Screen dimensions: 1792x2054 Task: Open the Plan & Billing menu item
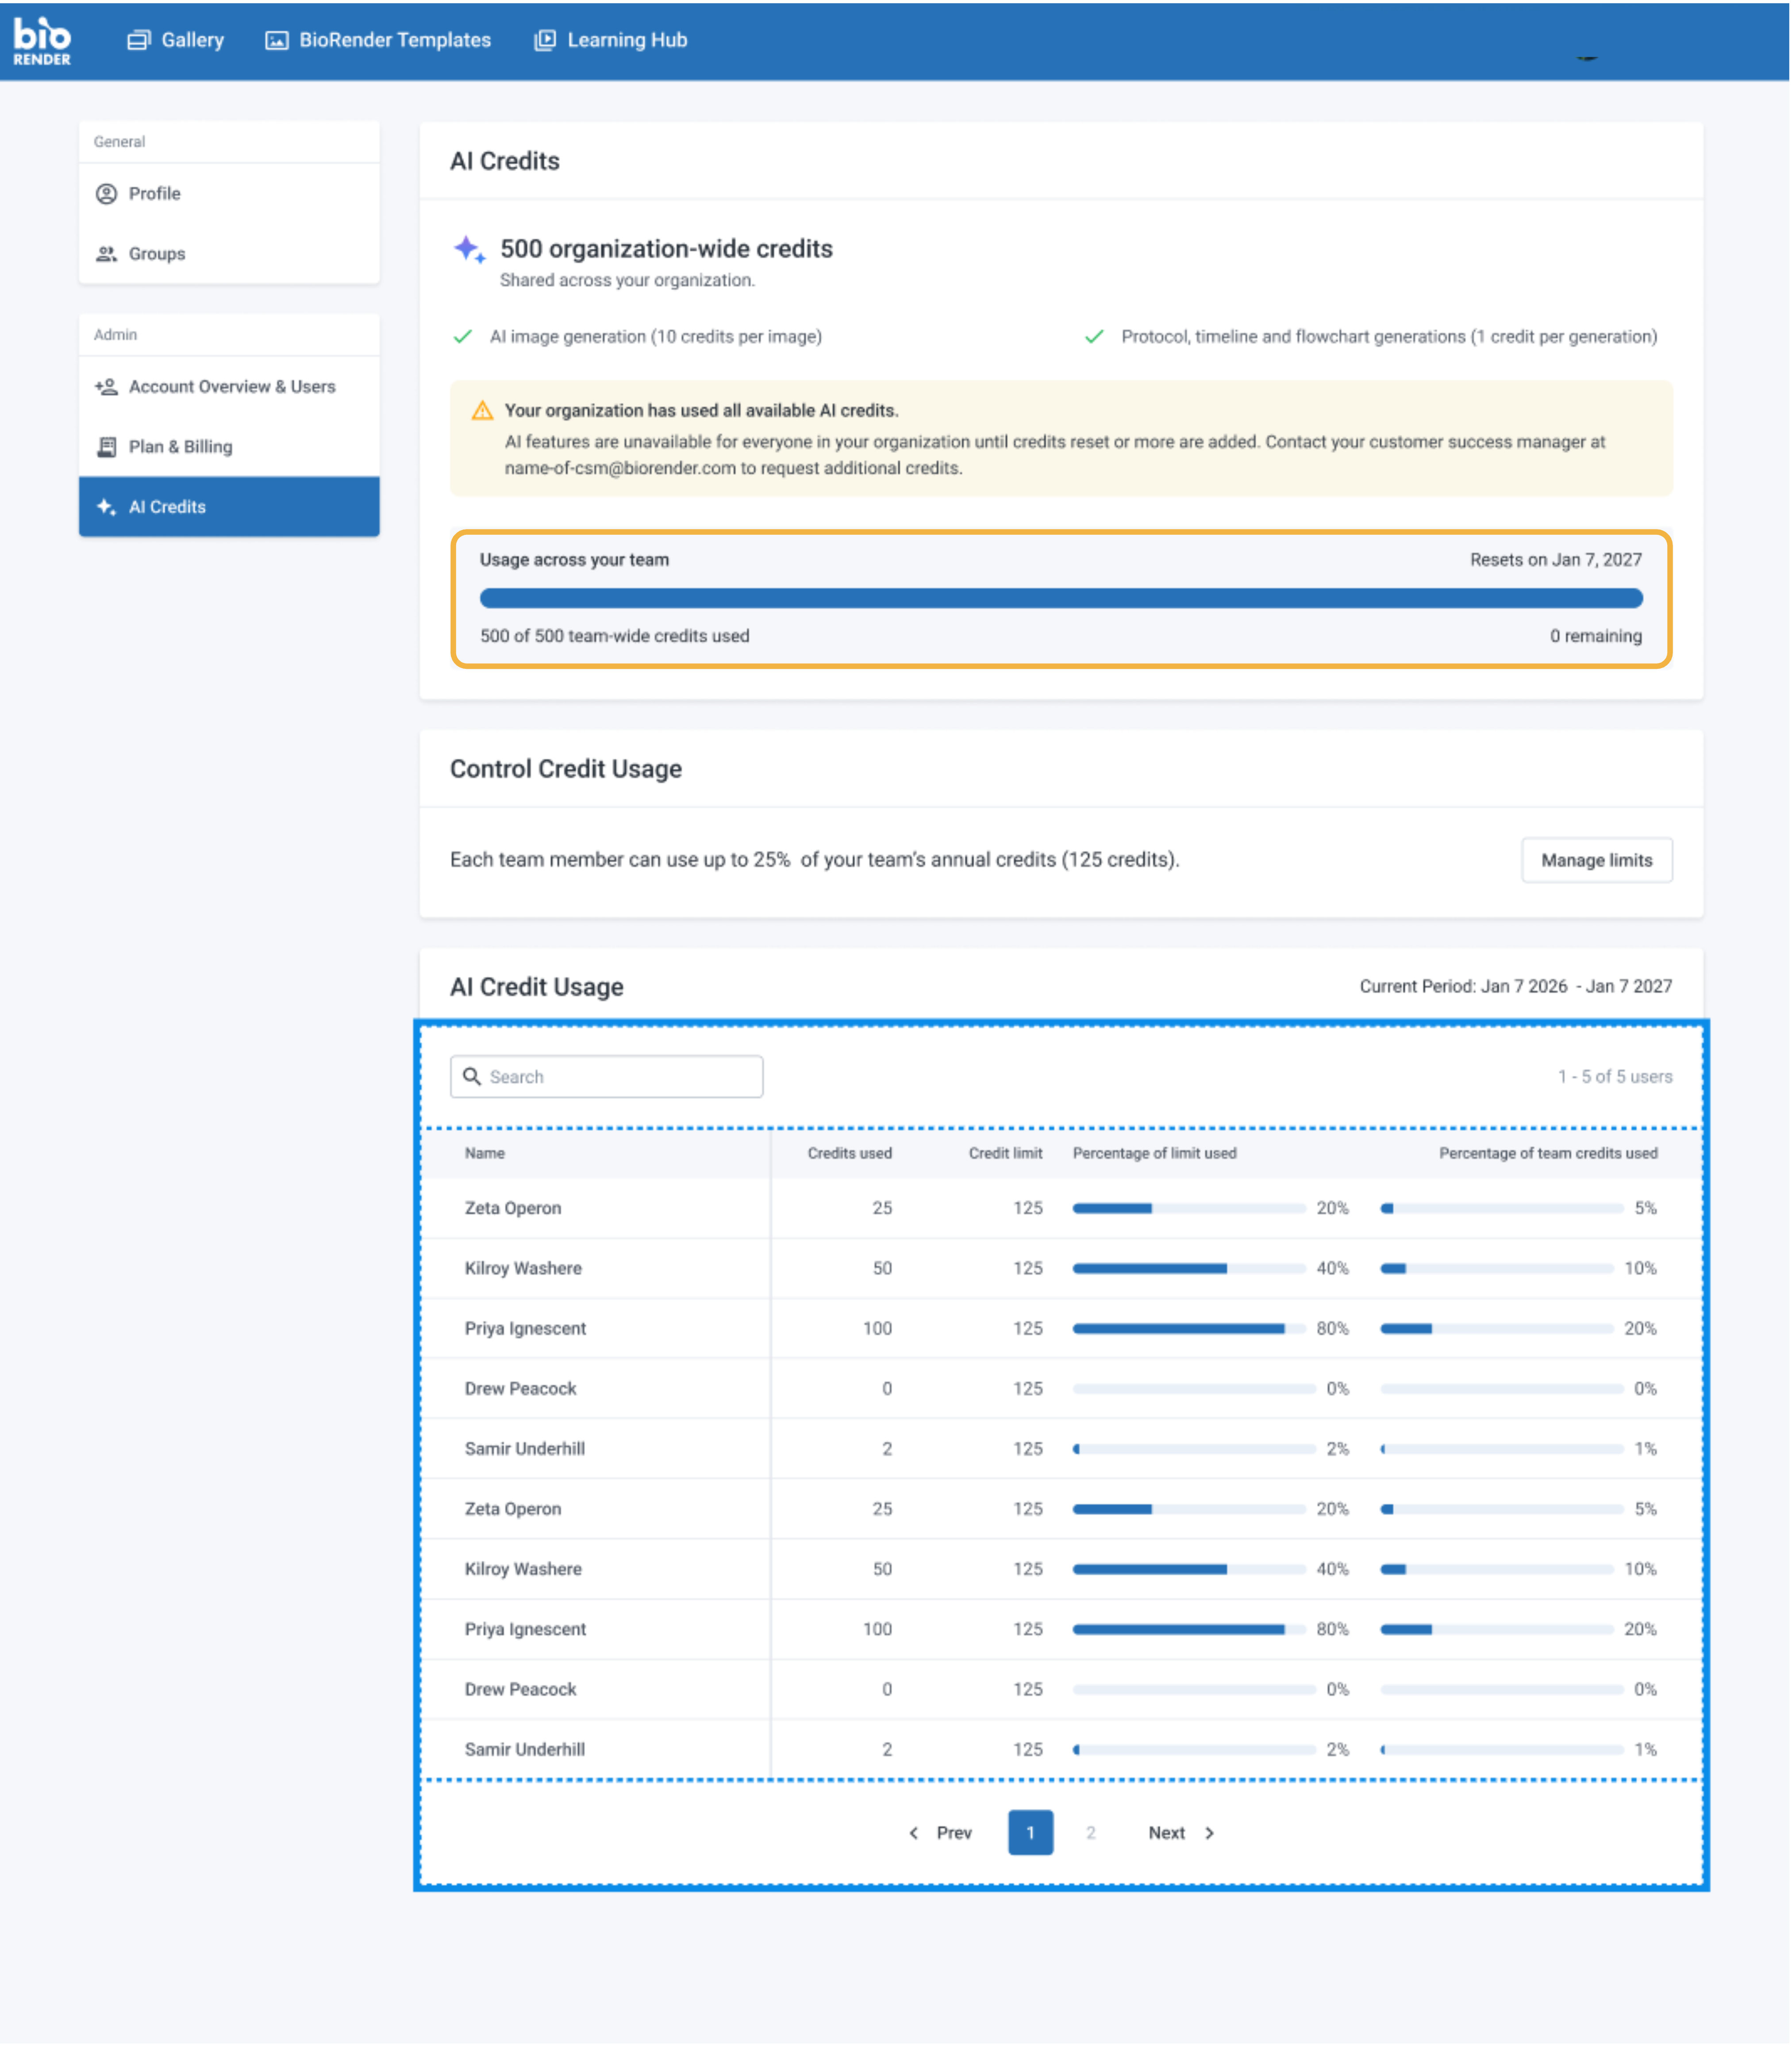180,447
